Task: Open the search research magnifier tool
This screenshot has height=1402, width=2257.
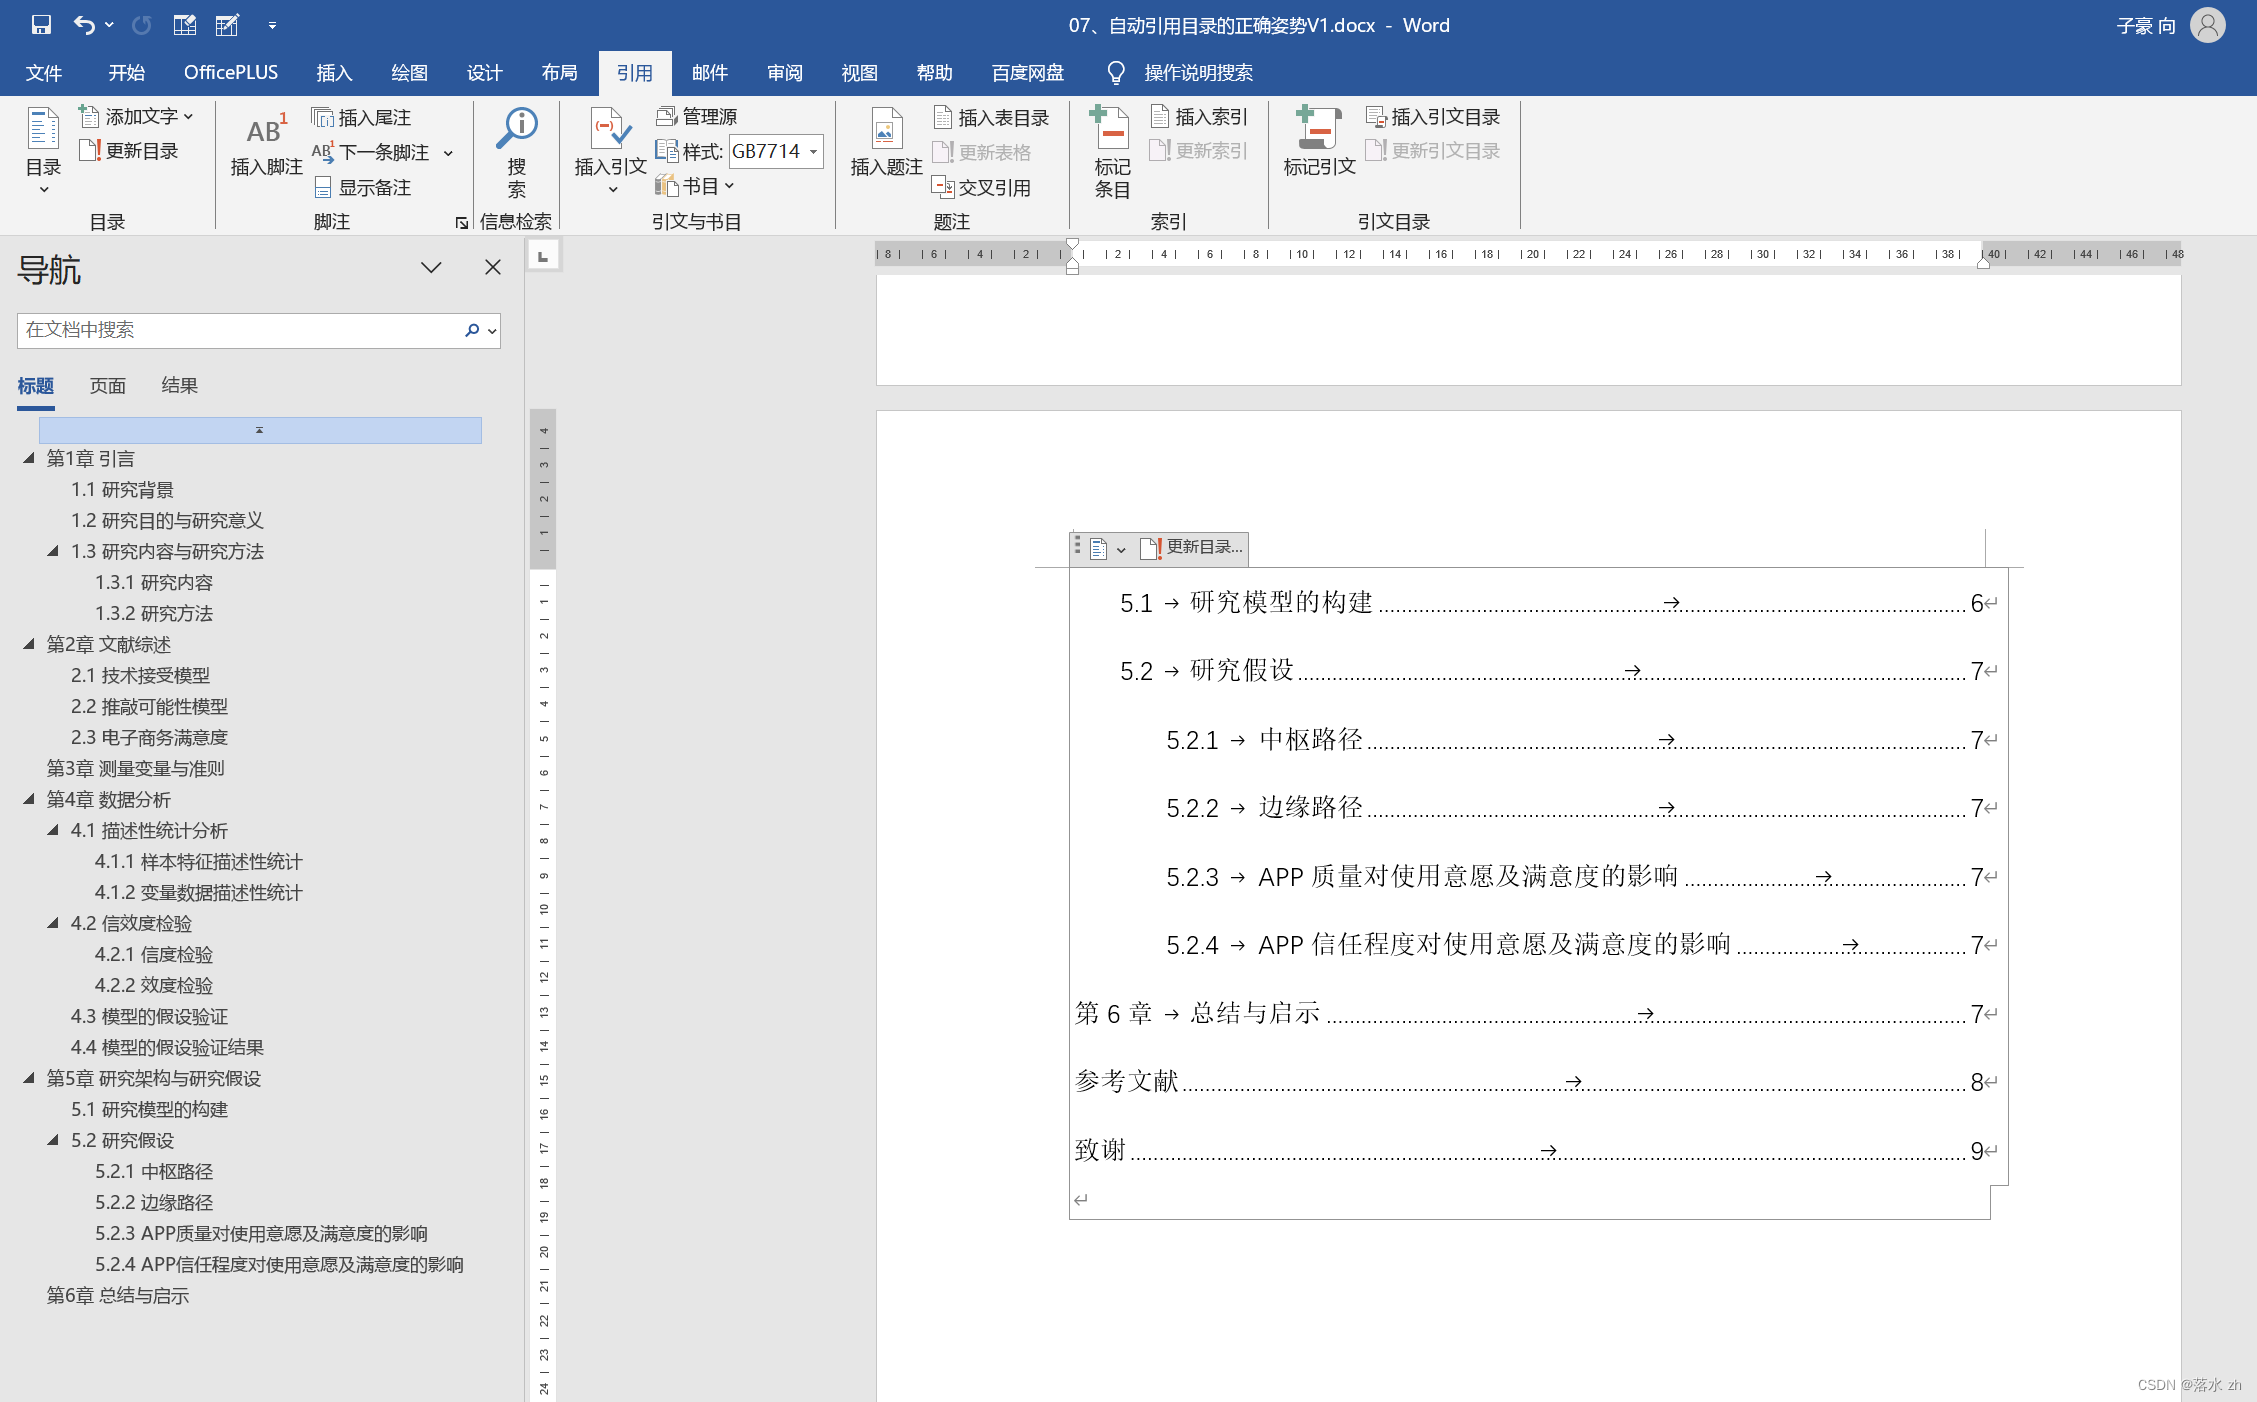Action: (517, 129)
